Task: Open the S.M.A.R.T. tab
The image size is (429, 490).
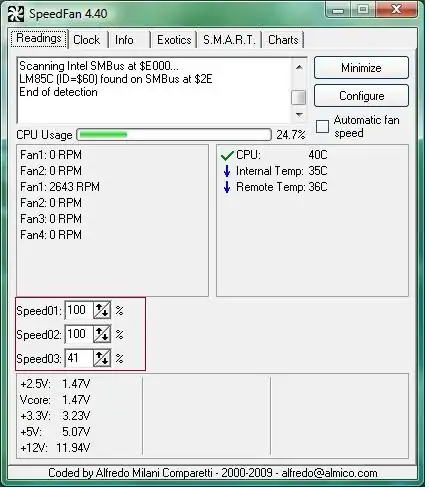Action: coord(229,40)
